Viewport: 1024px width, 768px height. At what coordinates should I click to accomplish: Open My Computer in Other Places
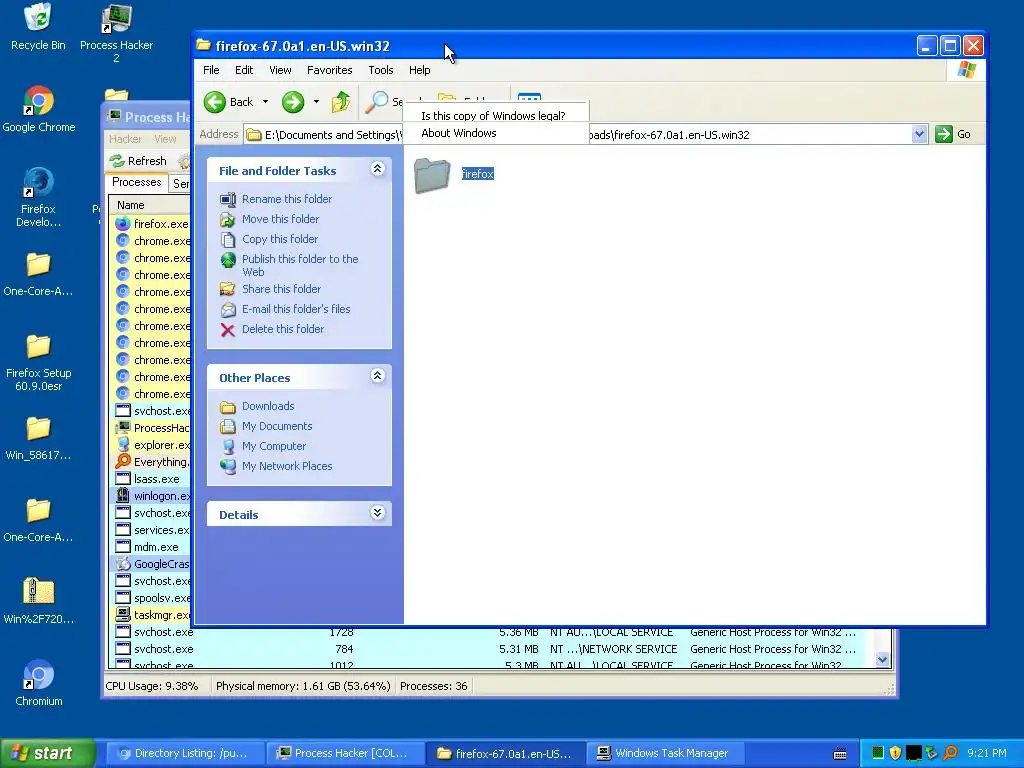click(274, 446)
